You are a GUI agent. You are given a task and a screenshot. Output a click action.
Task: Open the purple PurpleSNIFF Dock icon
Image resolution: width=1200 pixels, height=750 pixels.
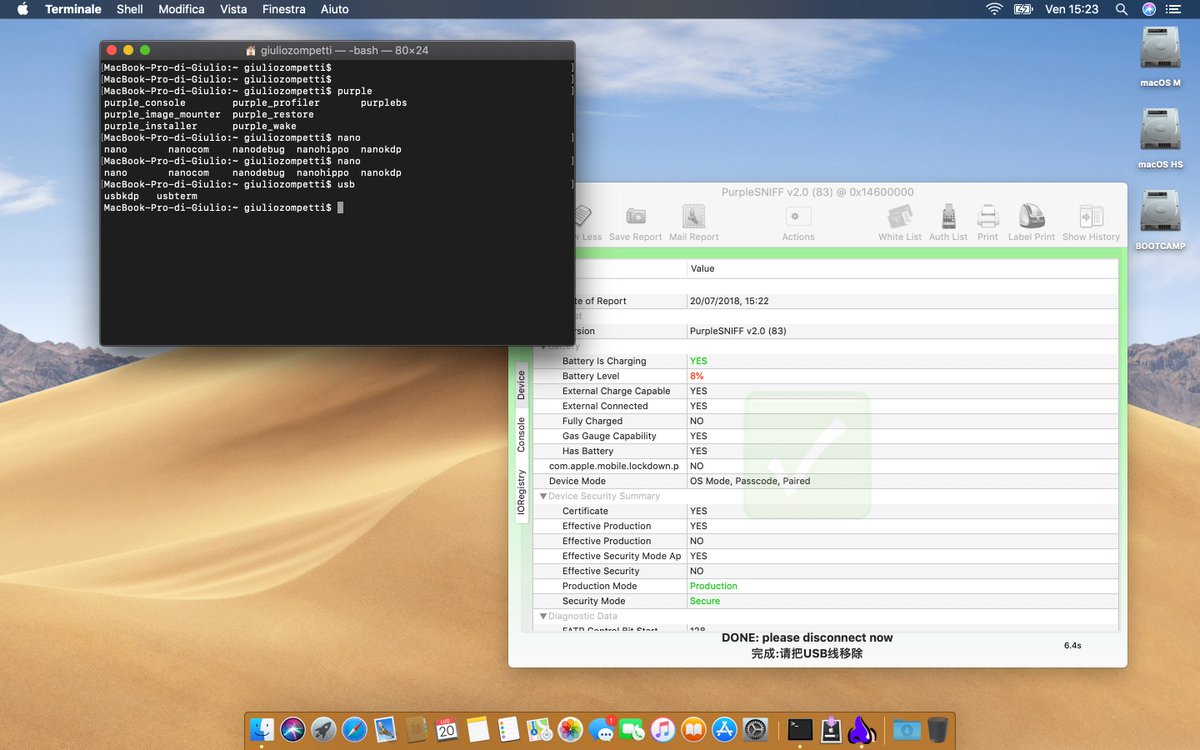[862, 730]
